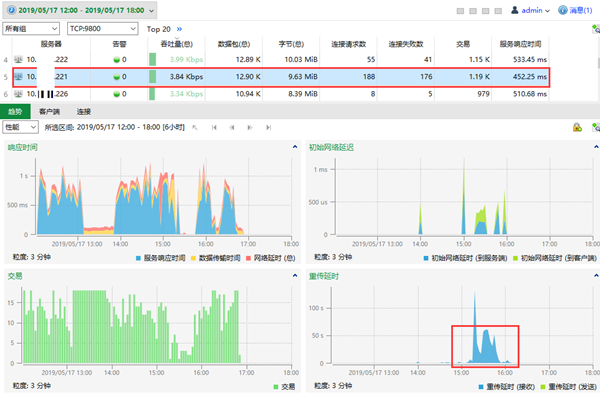Image resolution: width=600 pixels, height=393 pixels.
Task: Sort by the 字节(总) column header
Action: pos(291,44)
